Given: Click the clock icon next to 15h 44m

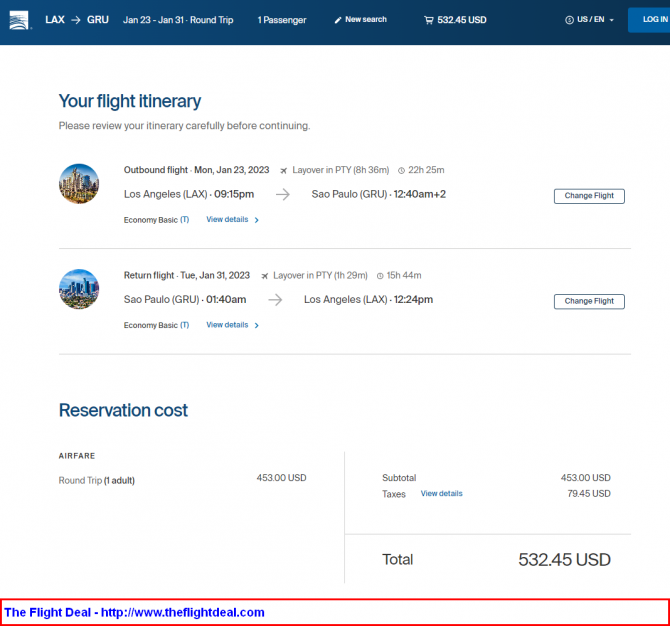Looking at the screenshot, I should pyautogui.click(x=380, y=276).
